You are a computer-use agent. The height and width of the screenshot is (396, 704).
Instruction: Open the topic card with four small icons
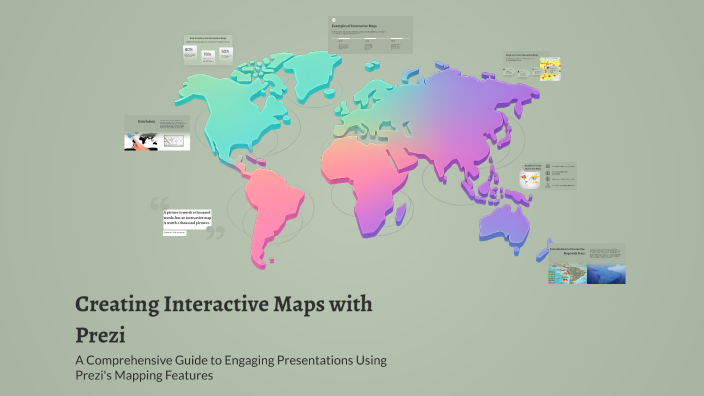click(x=548, y=176)
